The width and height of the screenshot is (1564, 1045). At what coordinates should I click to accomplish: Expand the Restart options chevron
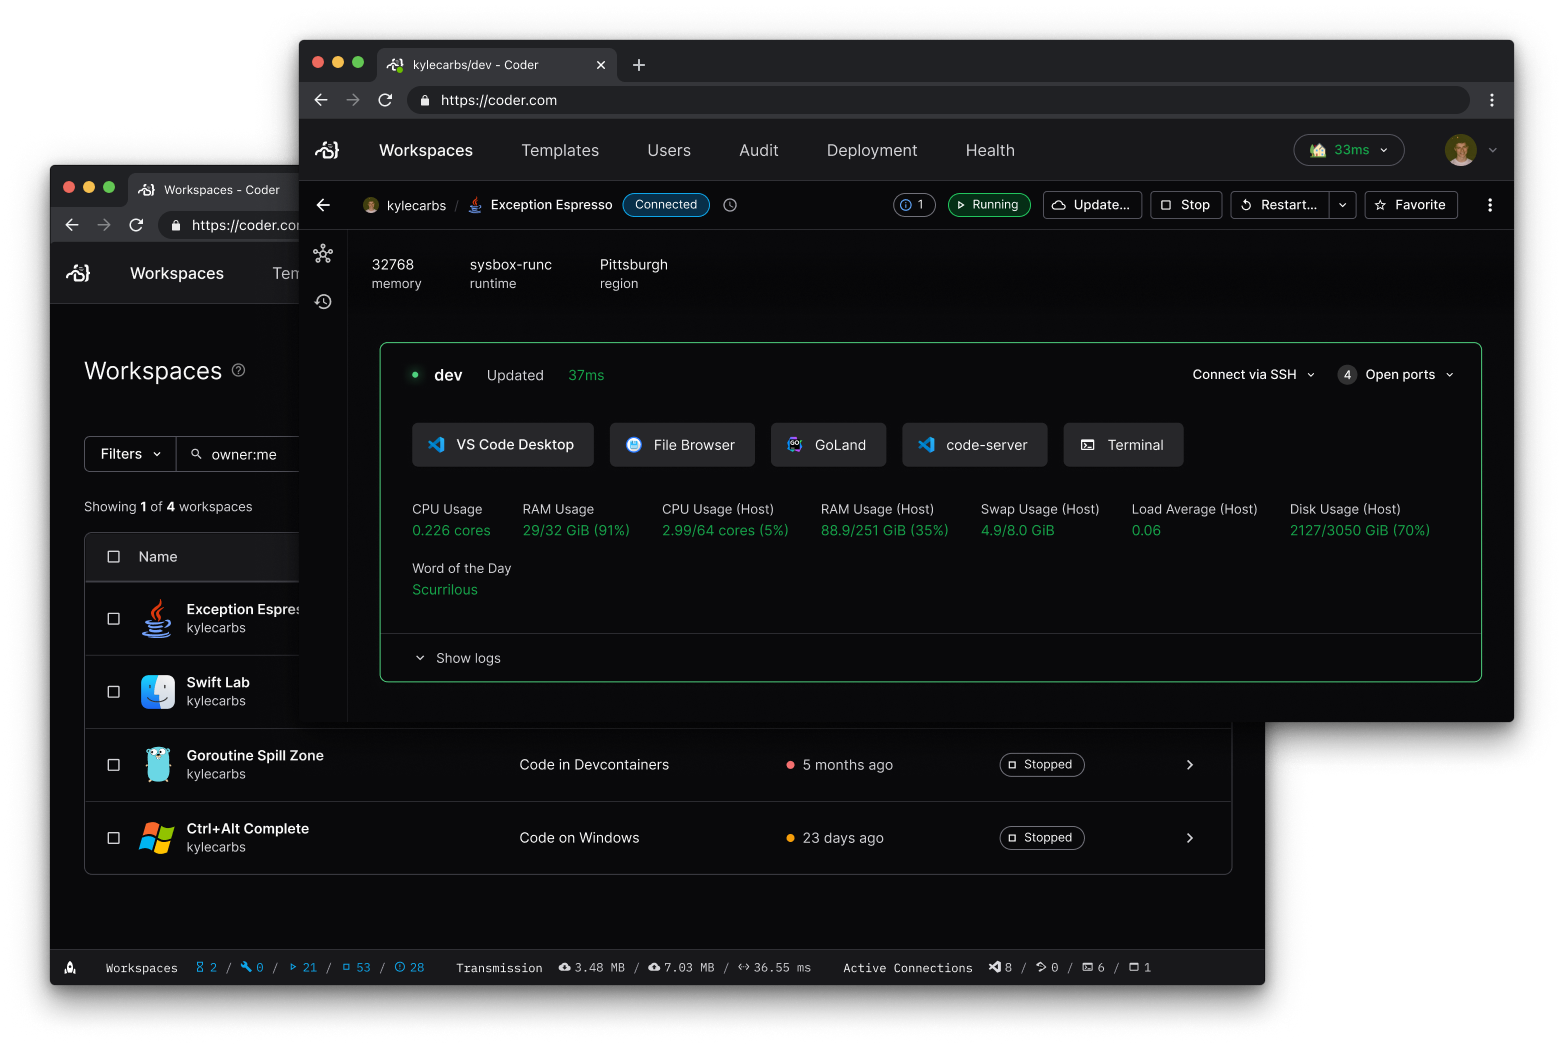[x=1342, y=204]
